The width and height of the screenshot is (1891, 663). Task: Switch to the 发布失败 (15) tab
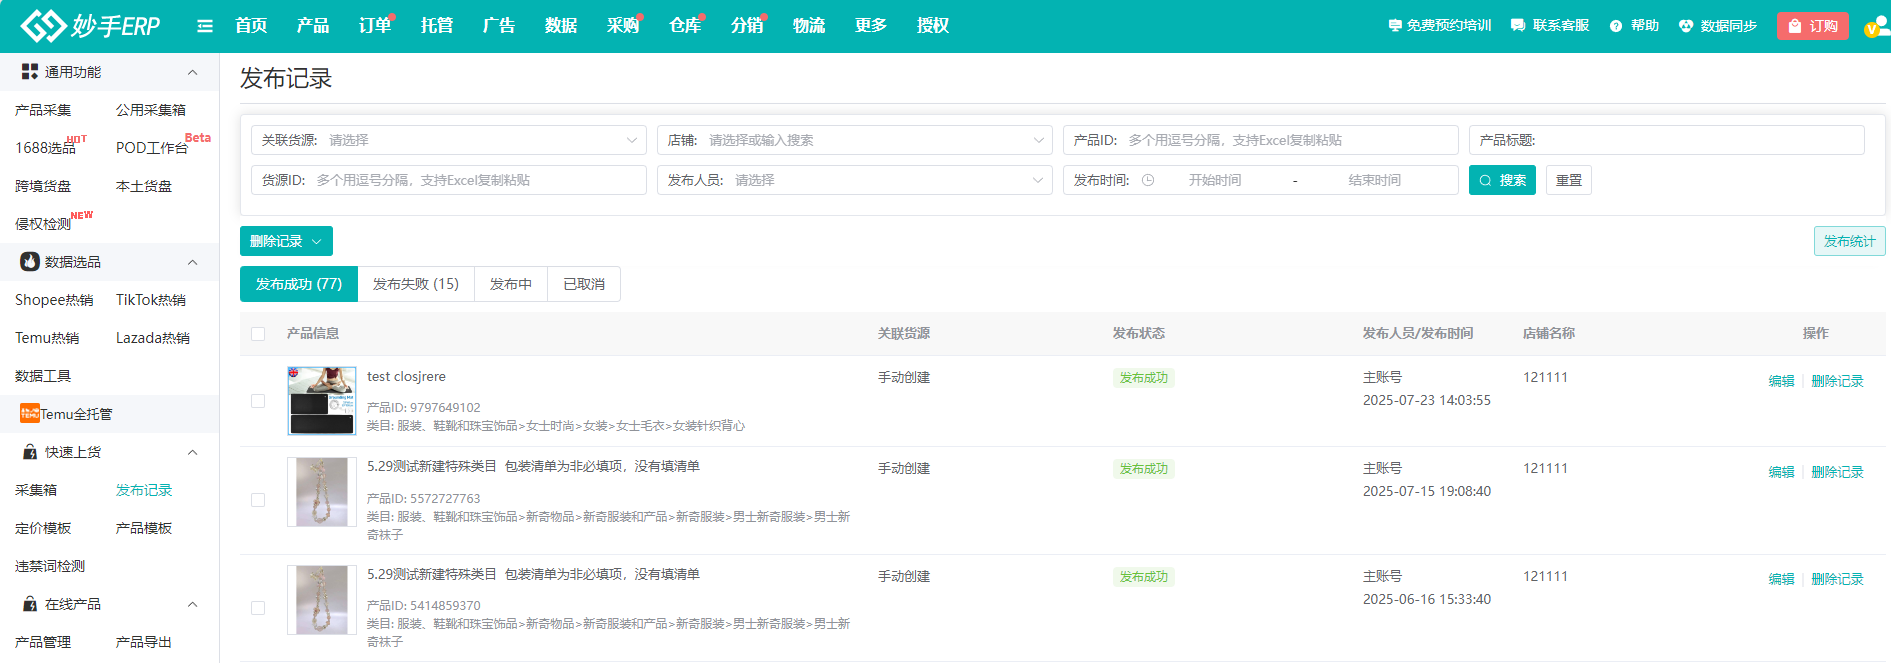[415, 284]
